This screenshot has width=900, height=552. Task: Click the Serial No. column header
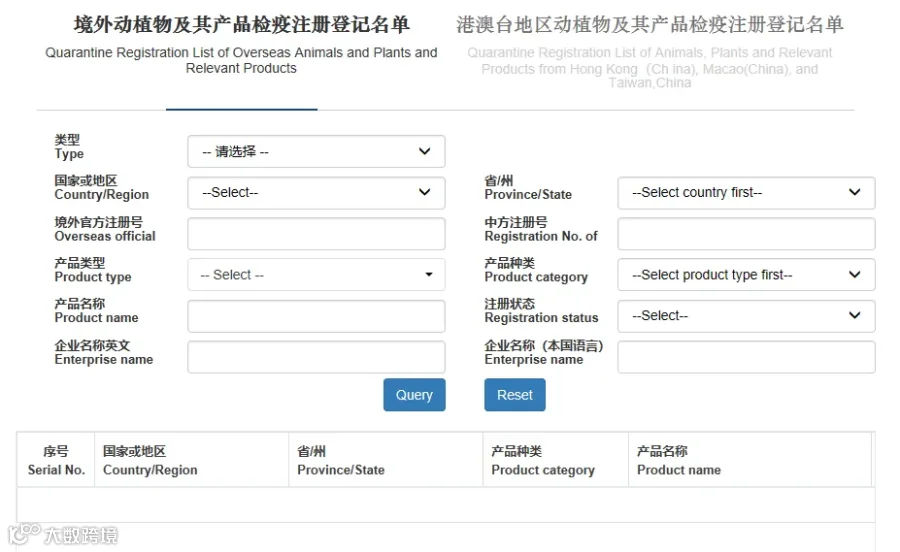[x=56, y=460]
